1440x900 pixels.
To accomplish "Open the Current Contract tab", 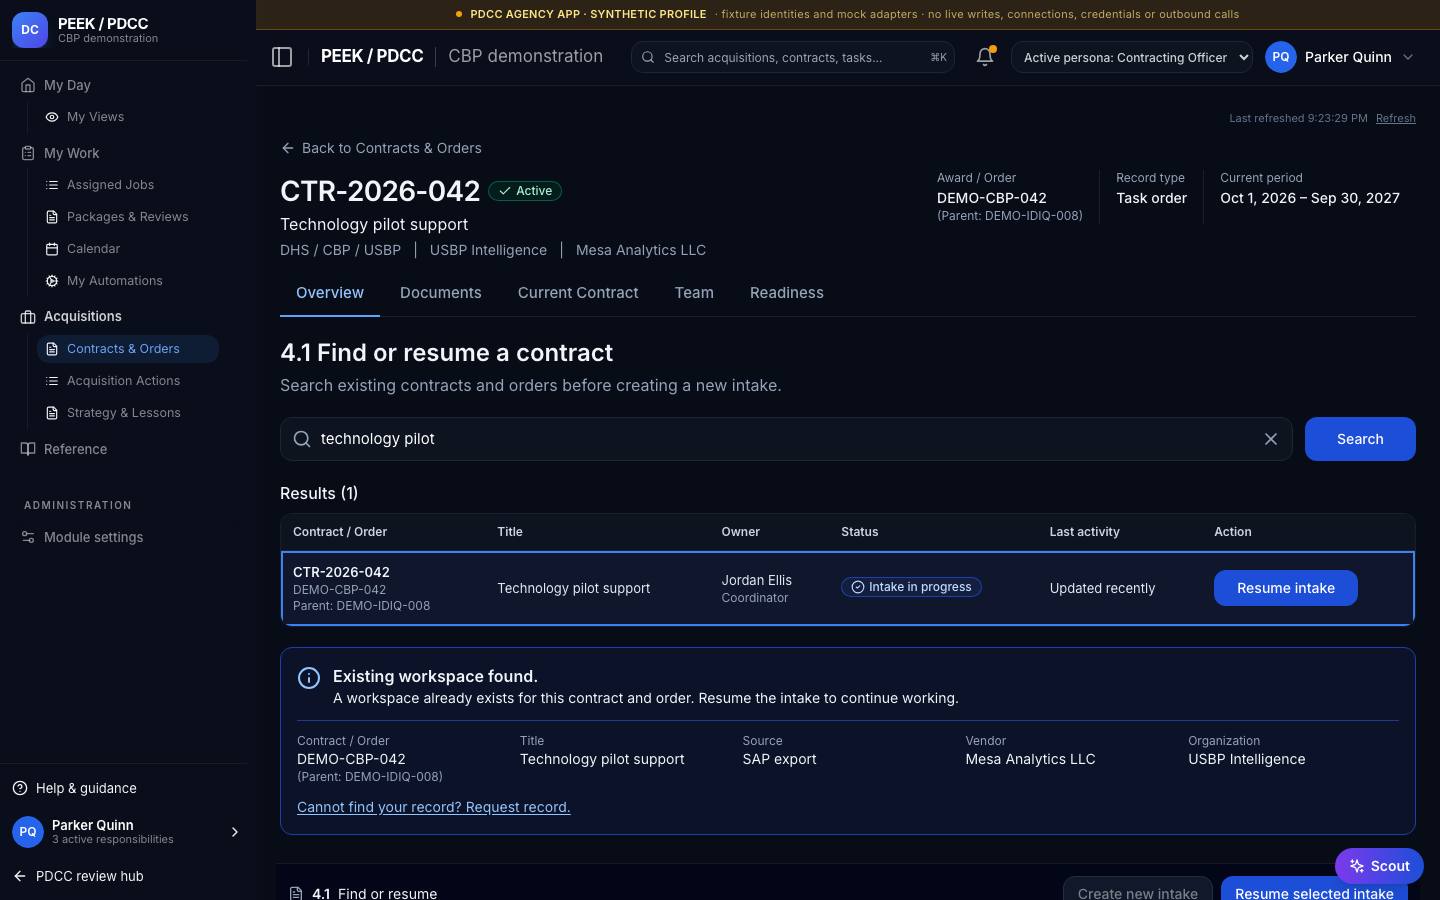I will point(578,293).
